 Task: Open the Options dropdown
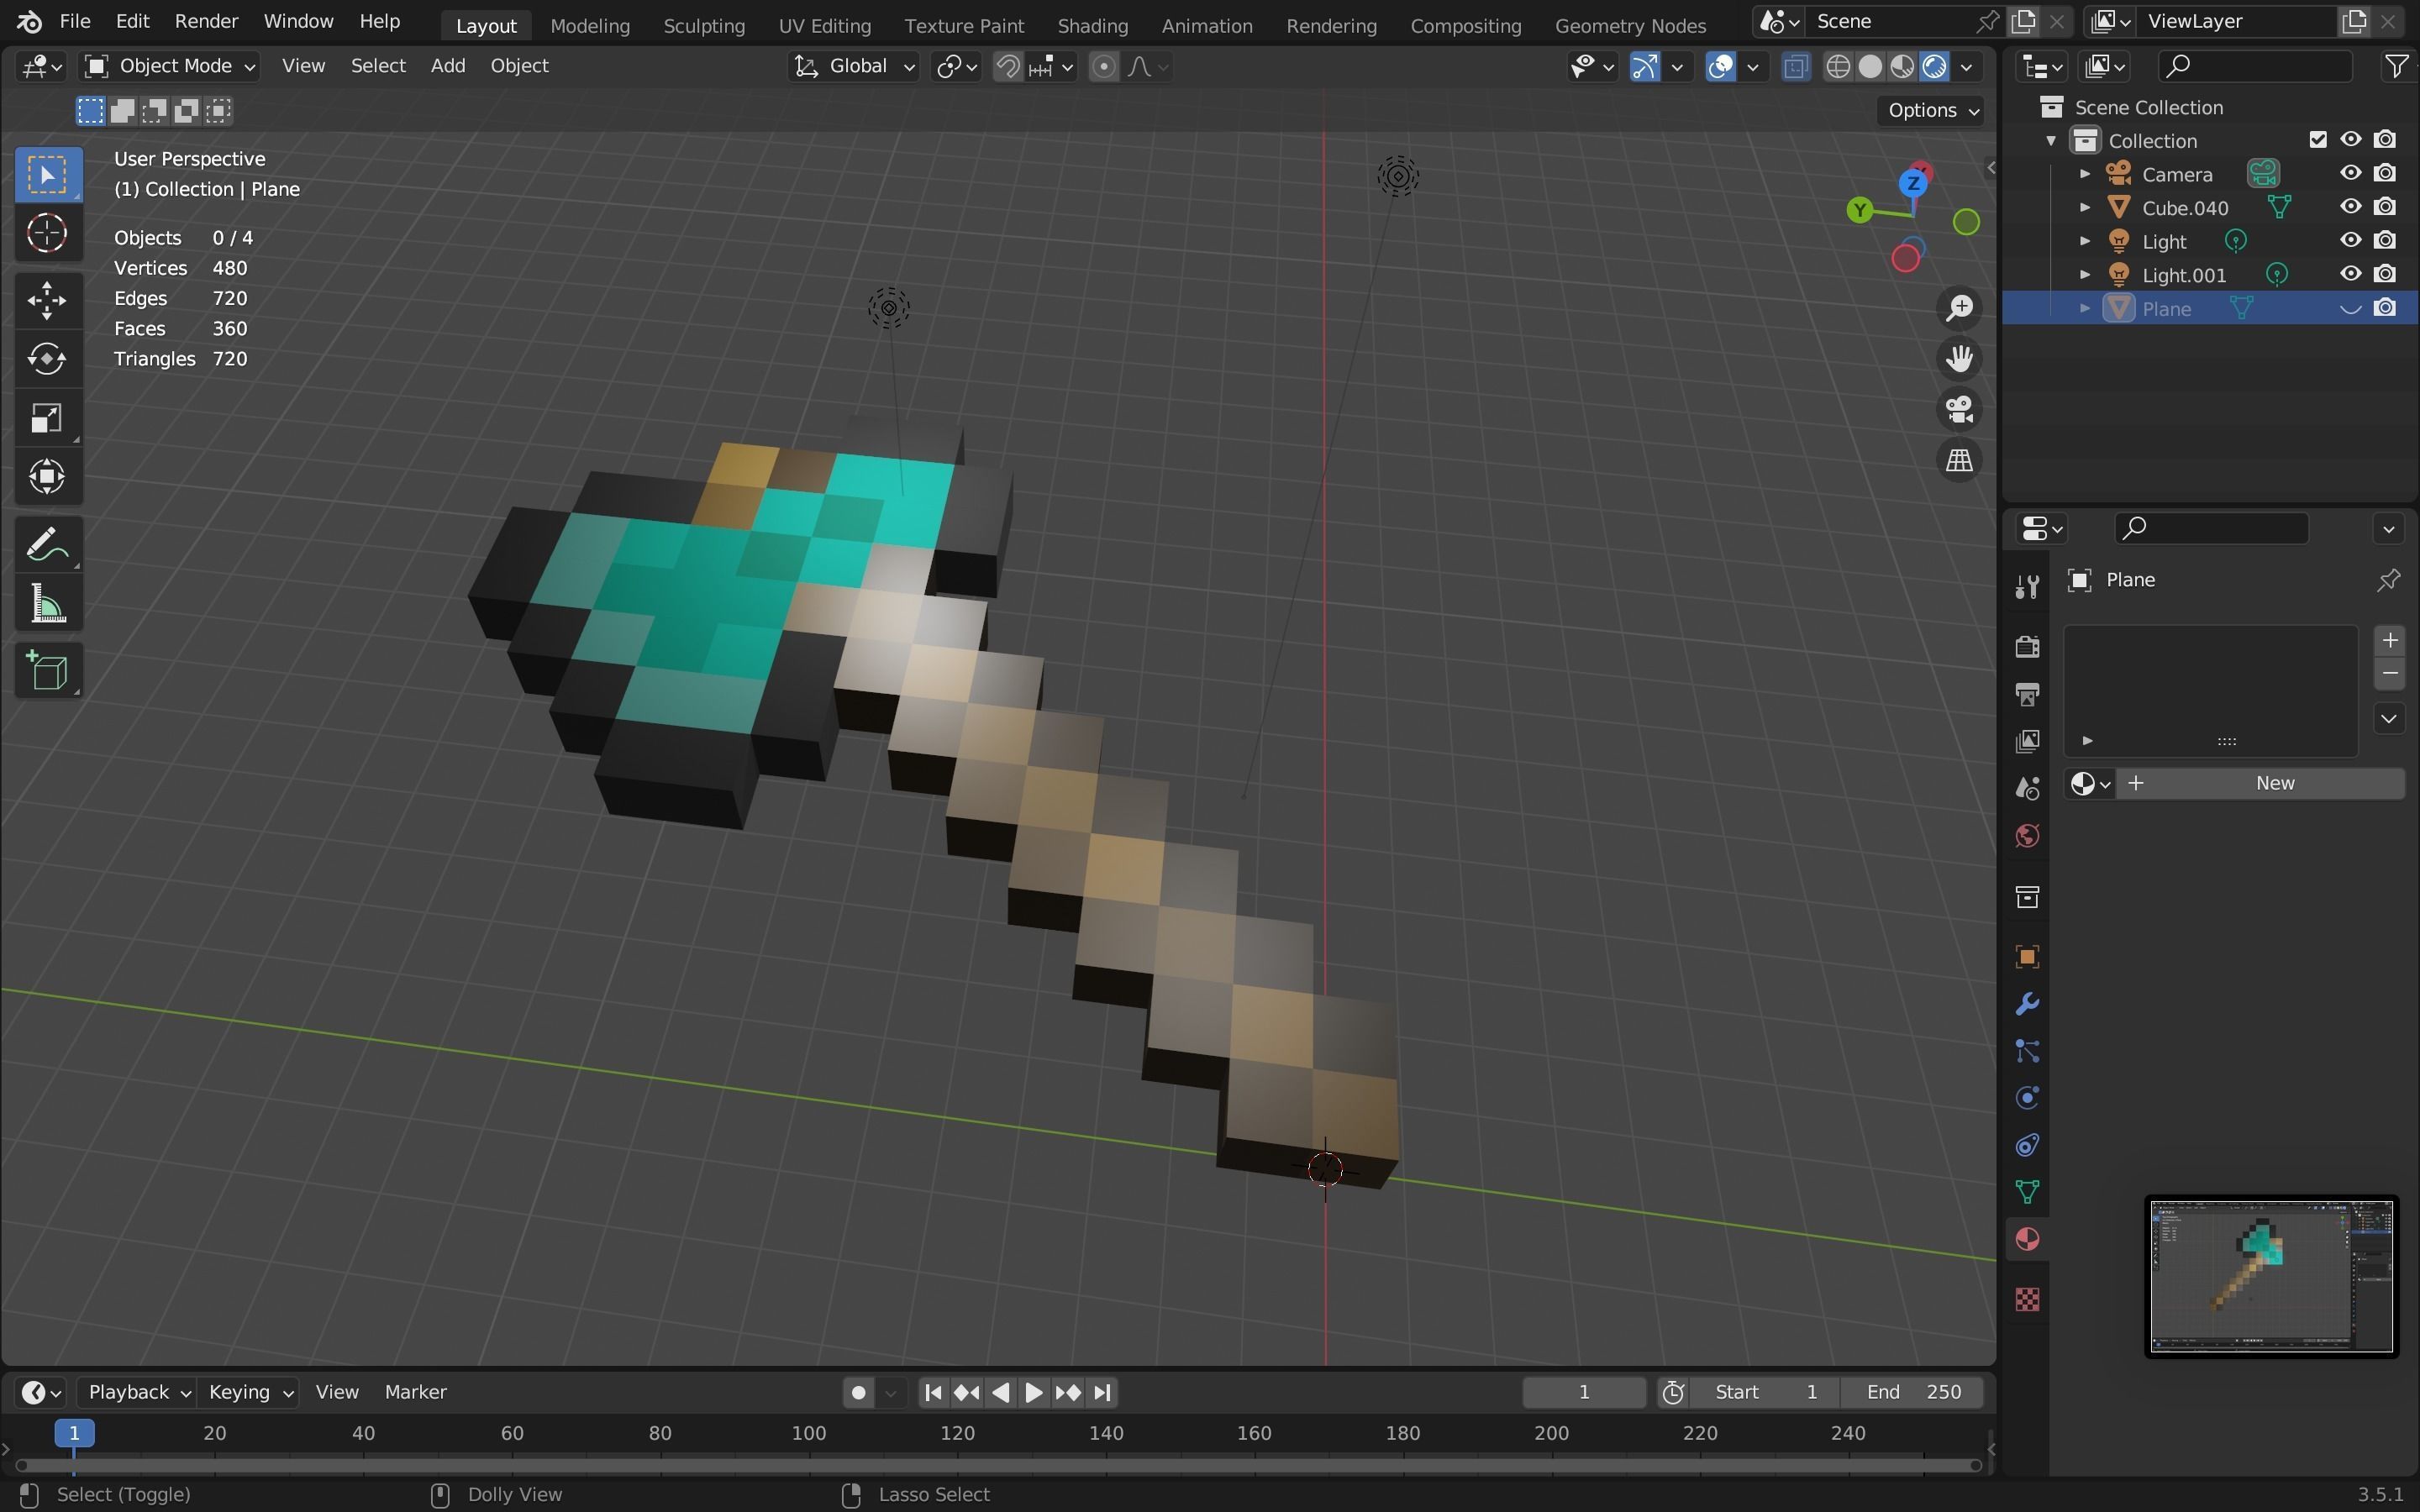[1932, 110]
